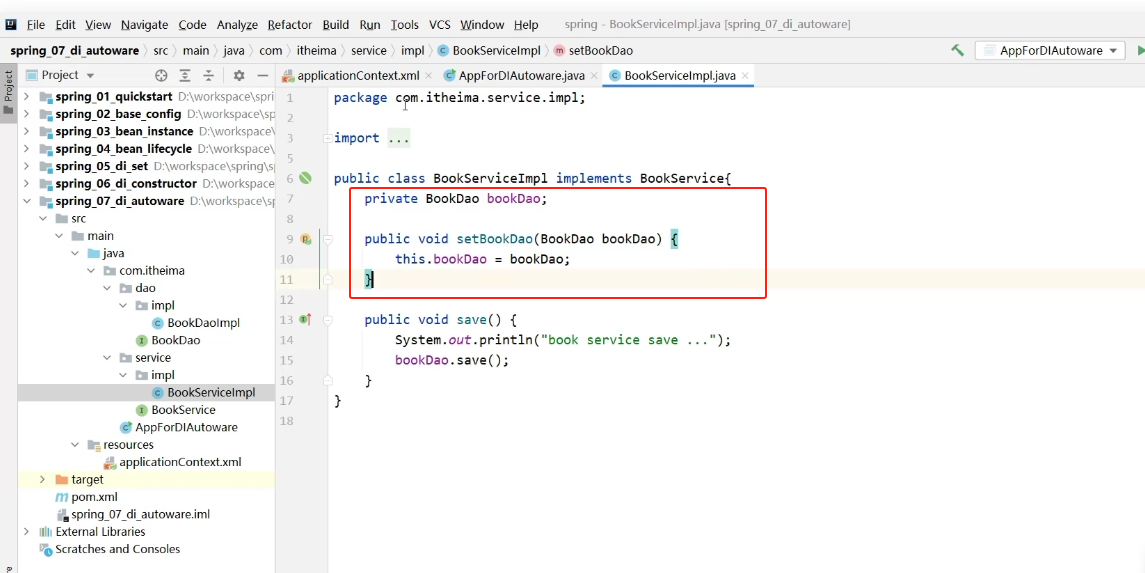The width and height of the screenshot is (1145, 573).
Task: Close the AppForDIAutoware.java tab
Action: pos(594,76)
